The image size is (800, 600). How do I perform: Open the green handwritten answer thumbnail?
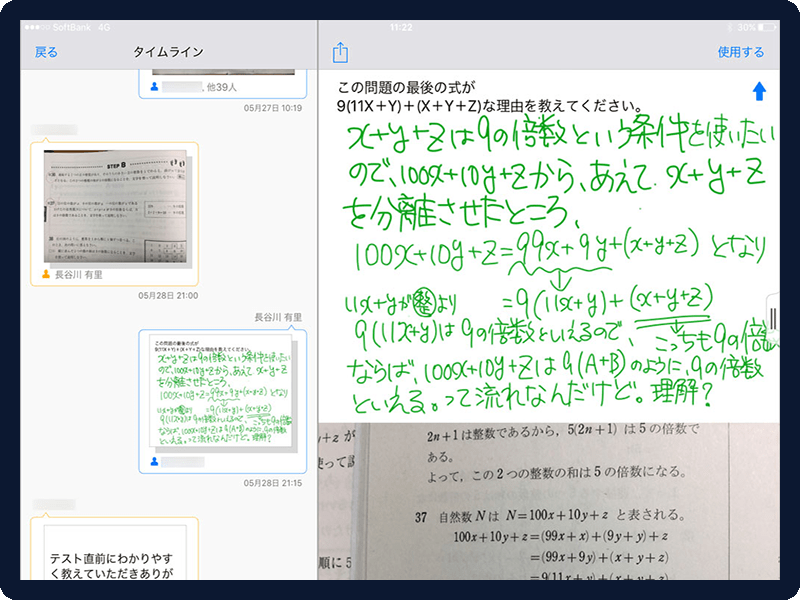[220, 391]
